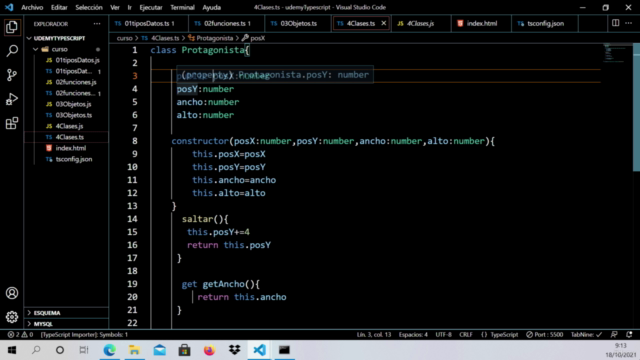Switch to tsconfig.json tab
This screenshot has height=360, width=640.
(545, 23)
